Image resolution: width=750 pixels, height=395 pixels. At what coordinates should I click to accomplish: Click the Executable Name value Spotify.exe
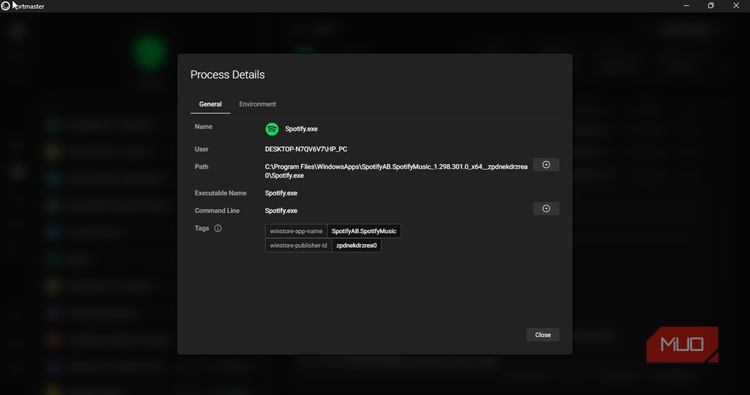[281, 193]
